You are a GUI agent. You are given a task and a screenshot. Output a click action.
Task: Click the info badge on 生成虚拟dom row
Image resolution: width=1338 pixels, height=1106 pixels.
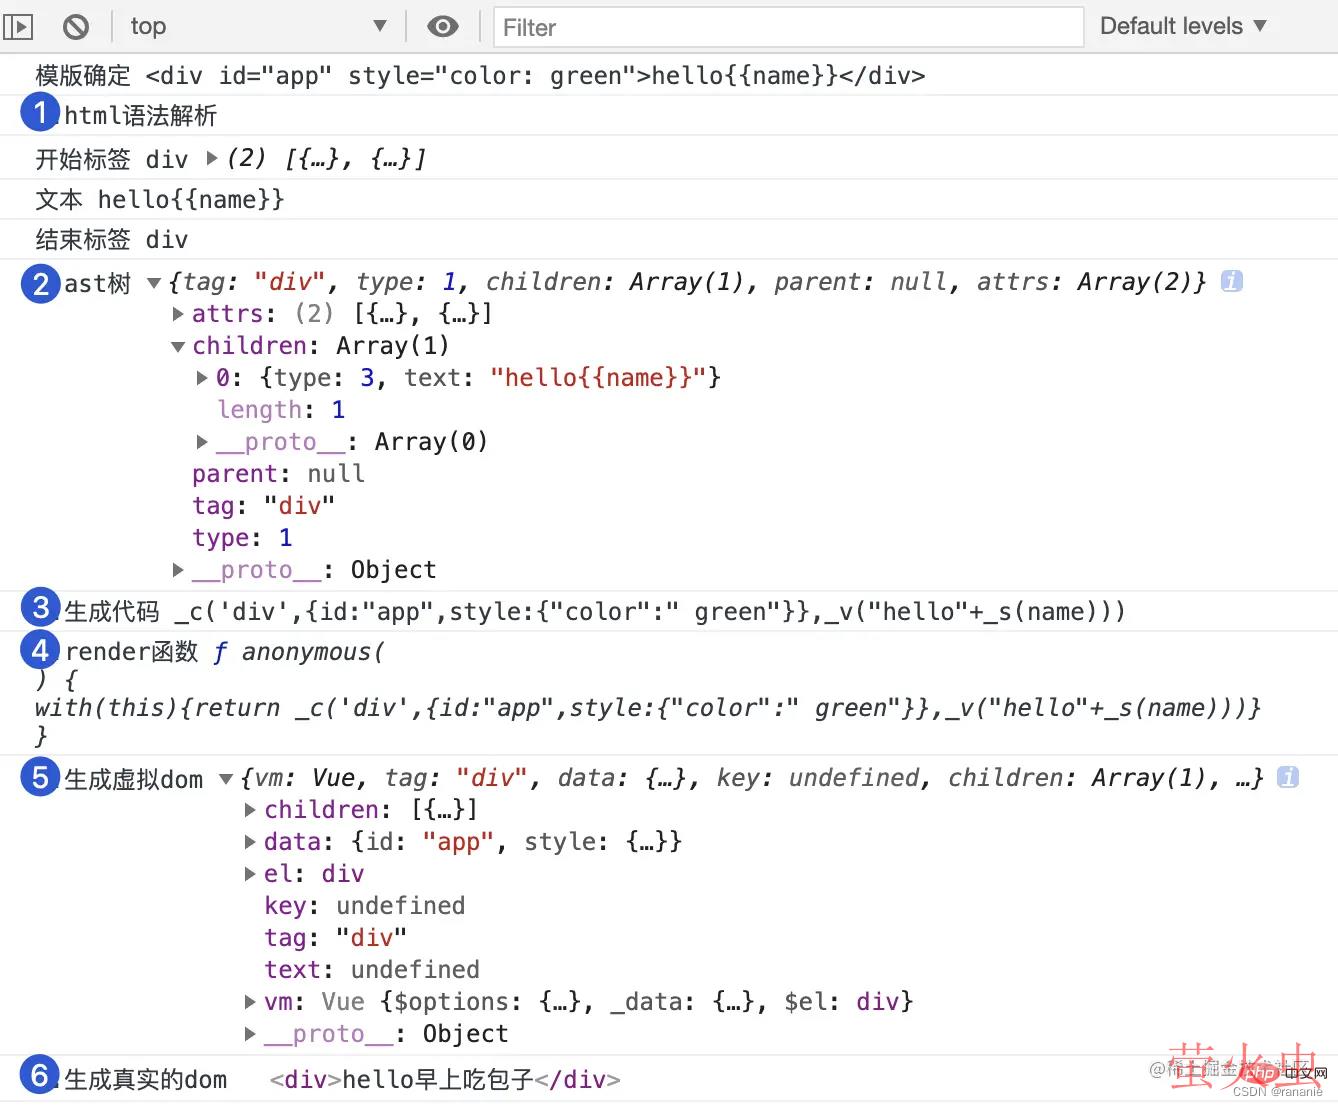tap(1288, 777)
